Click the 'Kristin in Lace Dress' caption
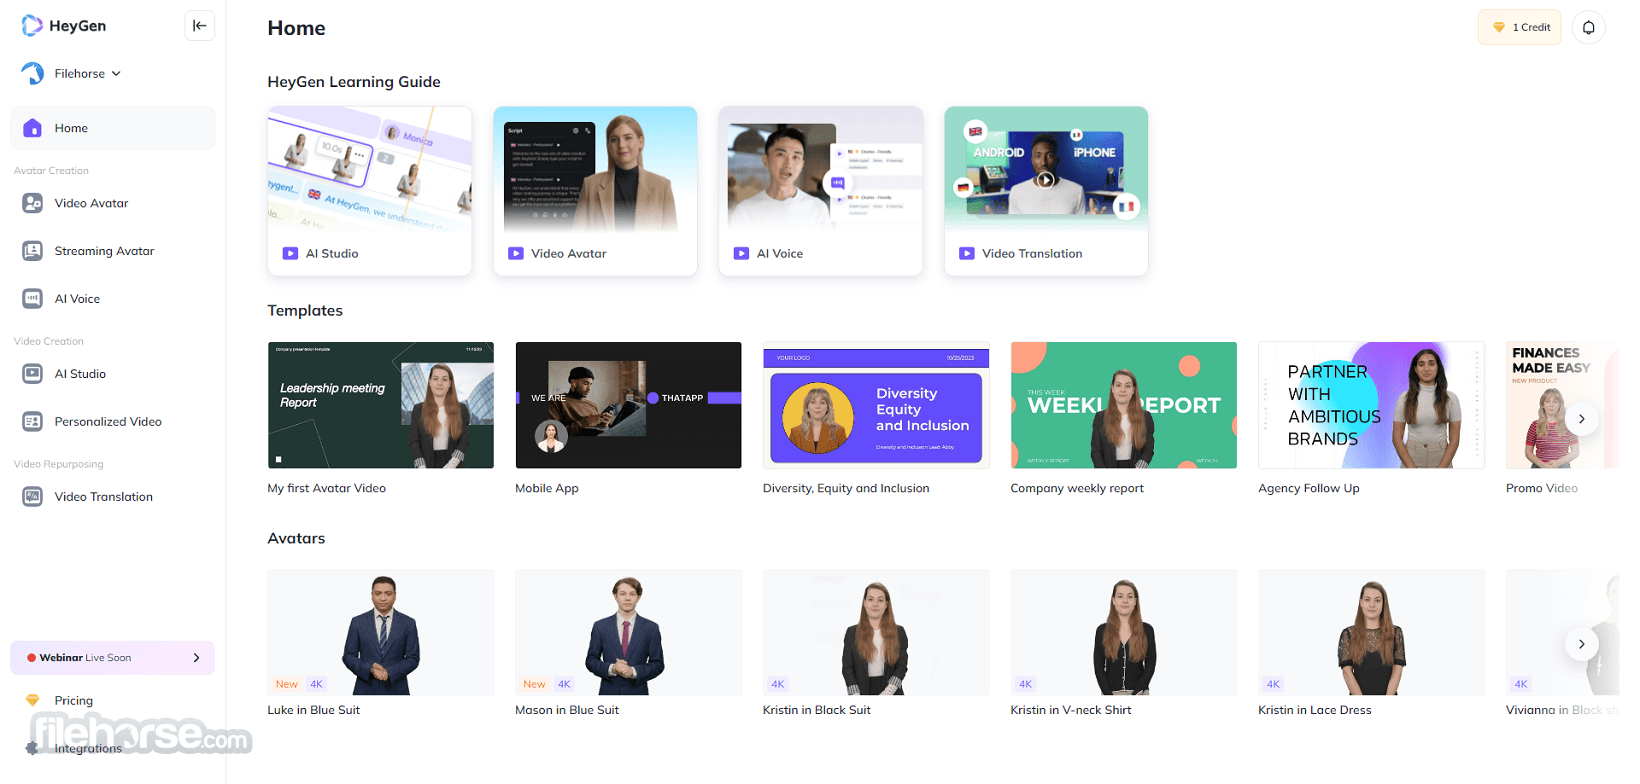The width and height of the screenshot is (1640, 784). click(x=1315, y=710)
